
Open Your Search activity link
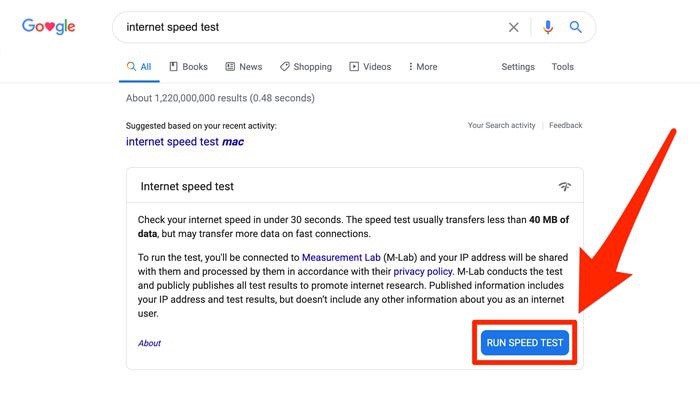(x=501, y=125)
